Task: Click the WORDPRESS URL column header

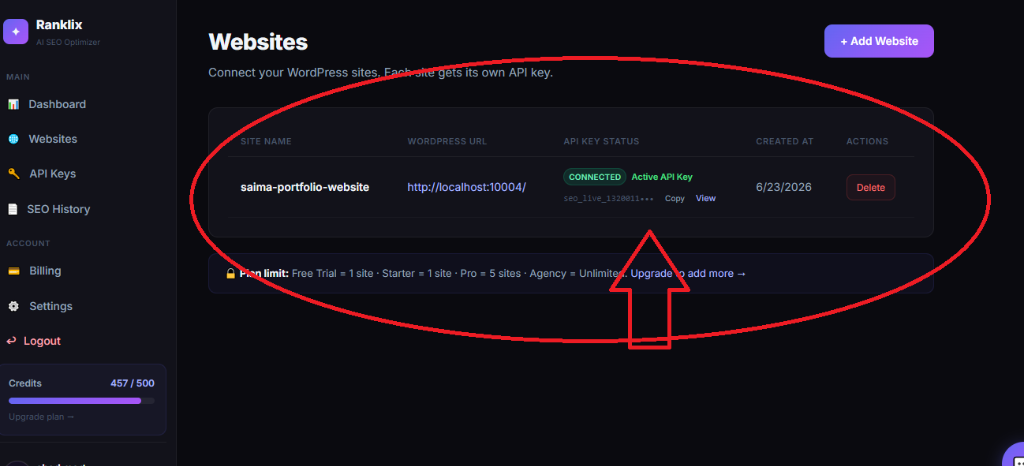Action: 447,141
